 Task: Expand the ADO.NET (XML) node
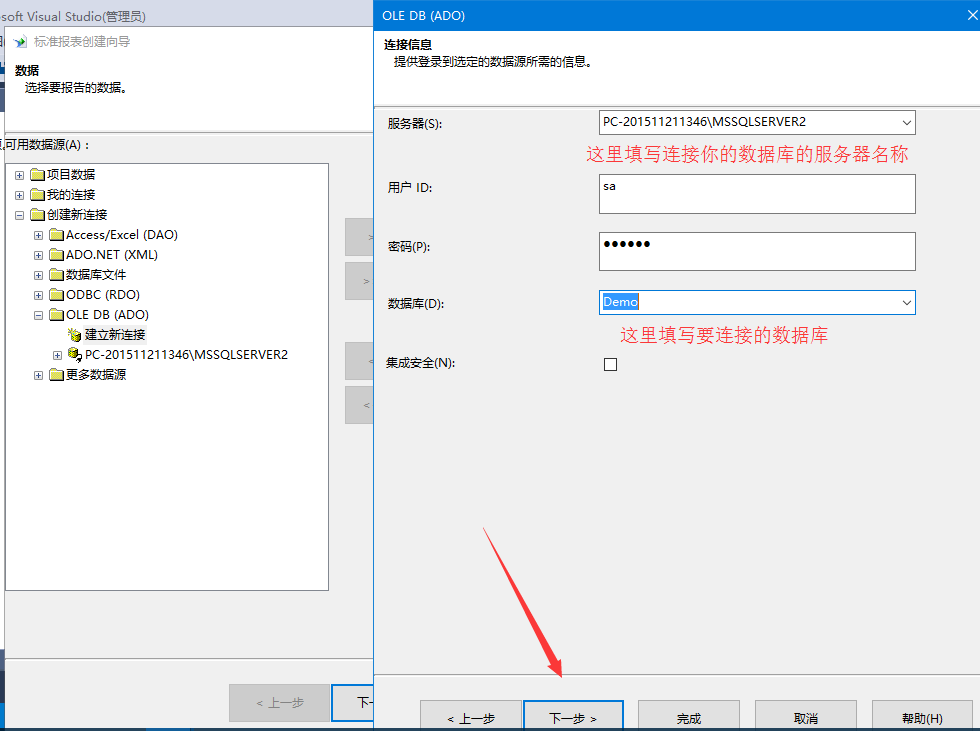(x=38, y=255)
